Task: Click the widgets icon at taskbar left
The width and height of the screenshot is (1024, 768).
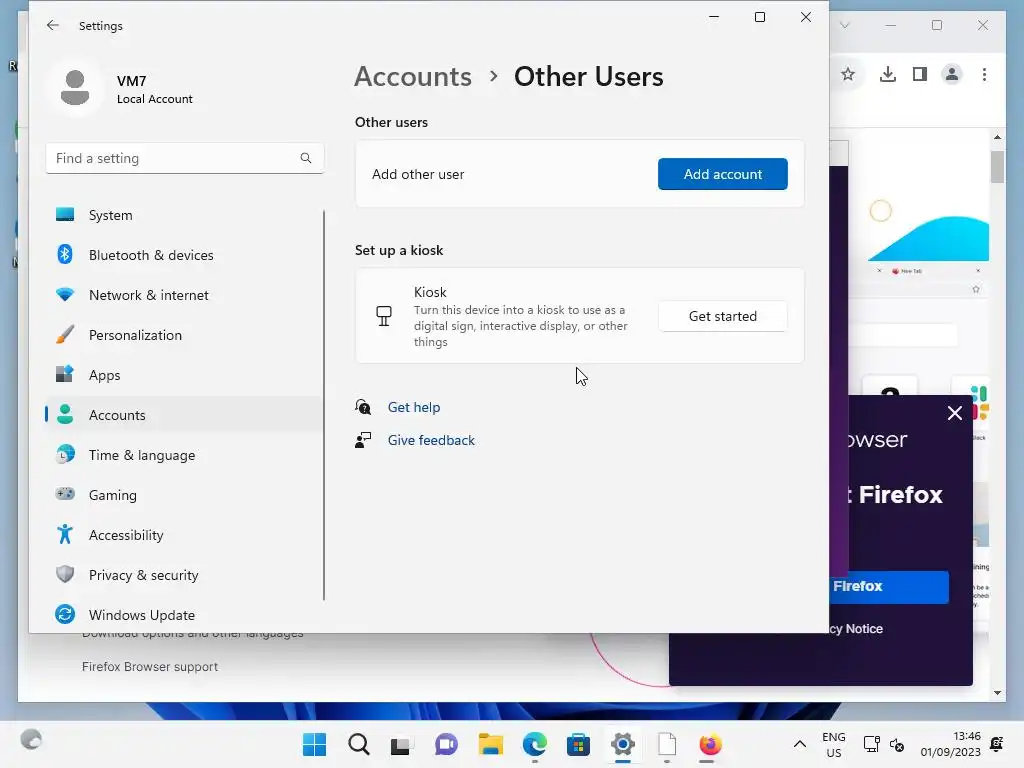Action: point(31,739)
